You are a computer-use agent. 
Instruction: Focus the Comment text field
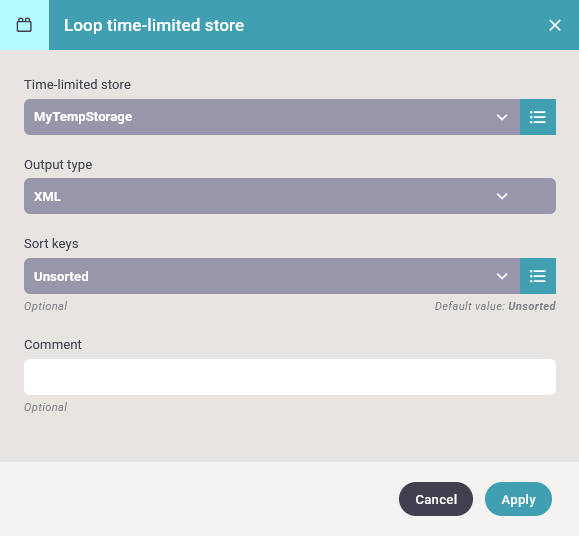coord(290,377)
